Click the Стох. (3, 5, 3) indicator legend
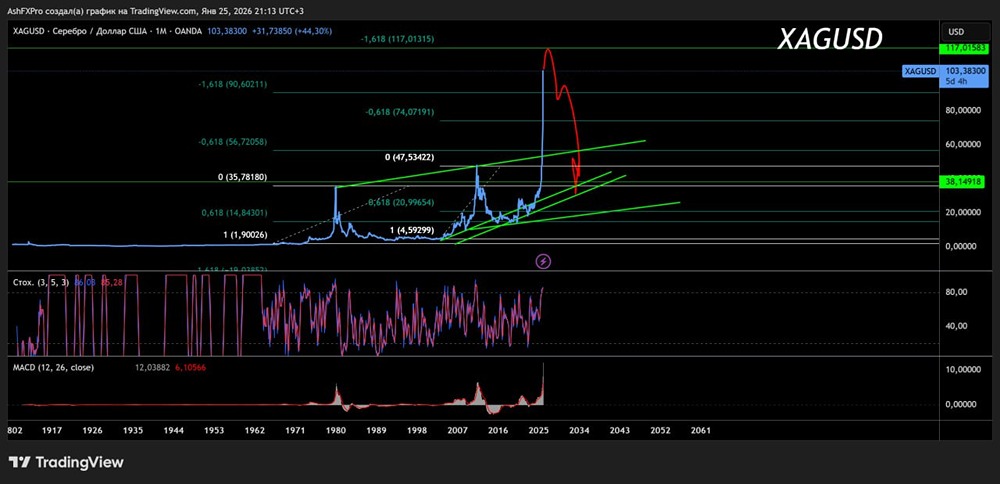This screenshot has height=484, width=1000. (x=40, y=282)
